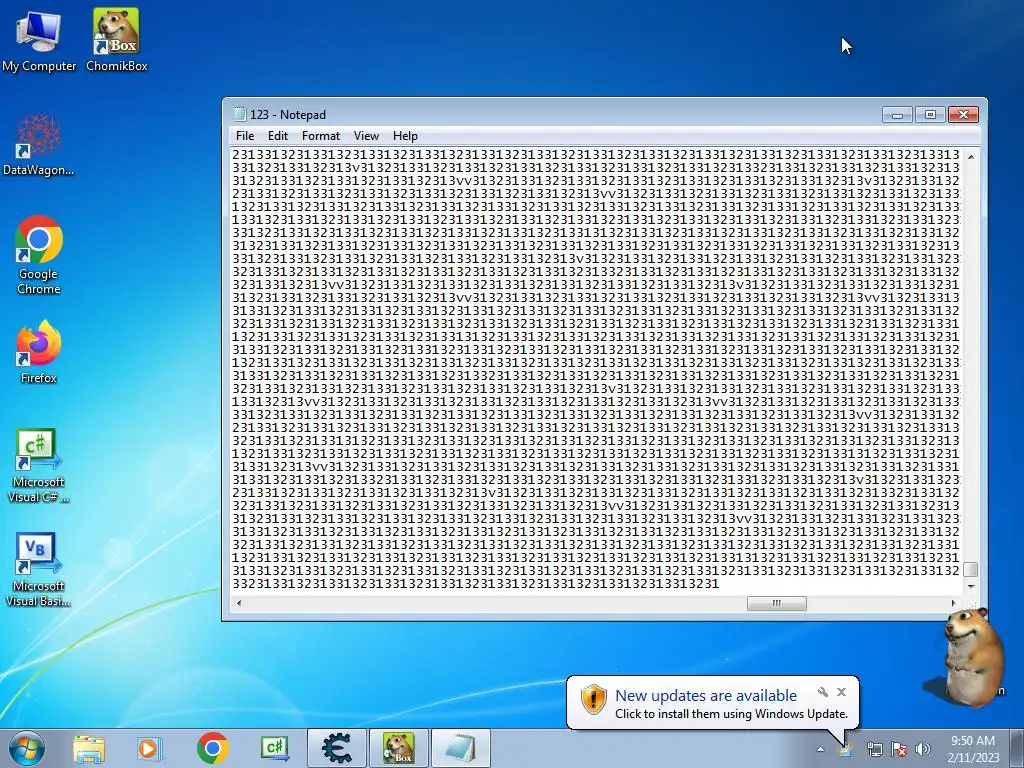Open My Computer desktop icon
The width and height of the screenshot is (1024, 768).
[x=39, y=40]
